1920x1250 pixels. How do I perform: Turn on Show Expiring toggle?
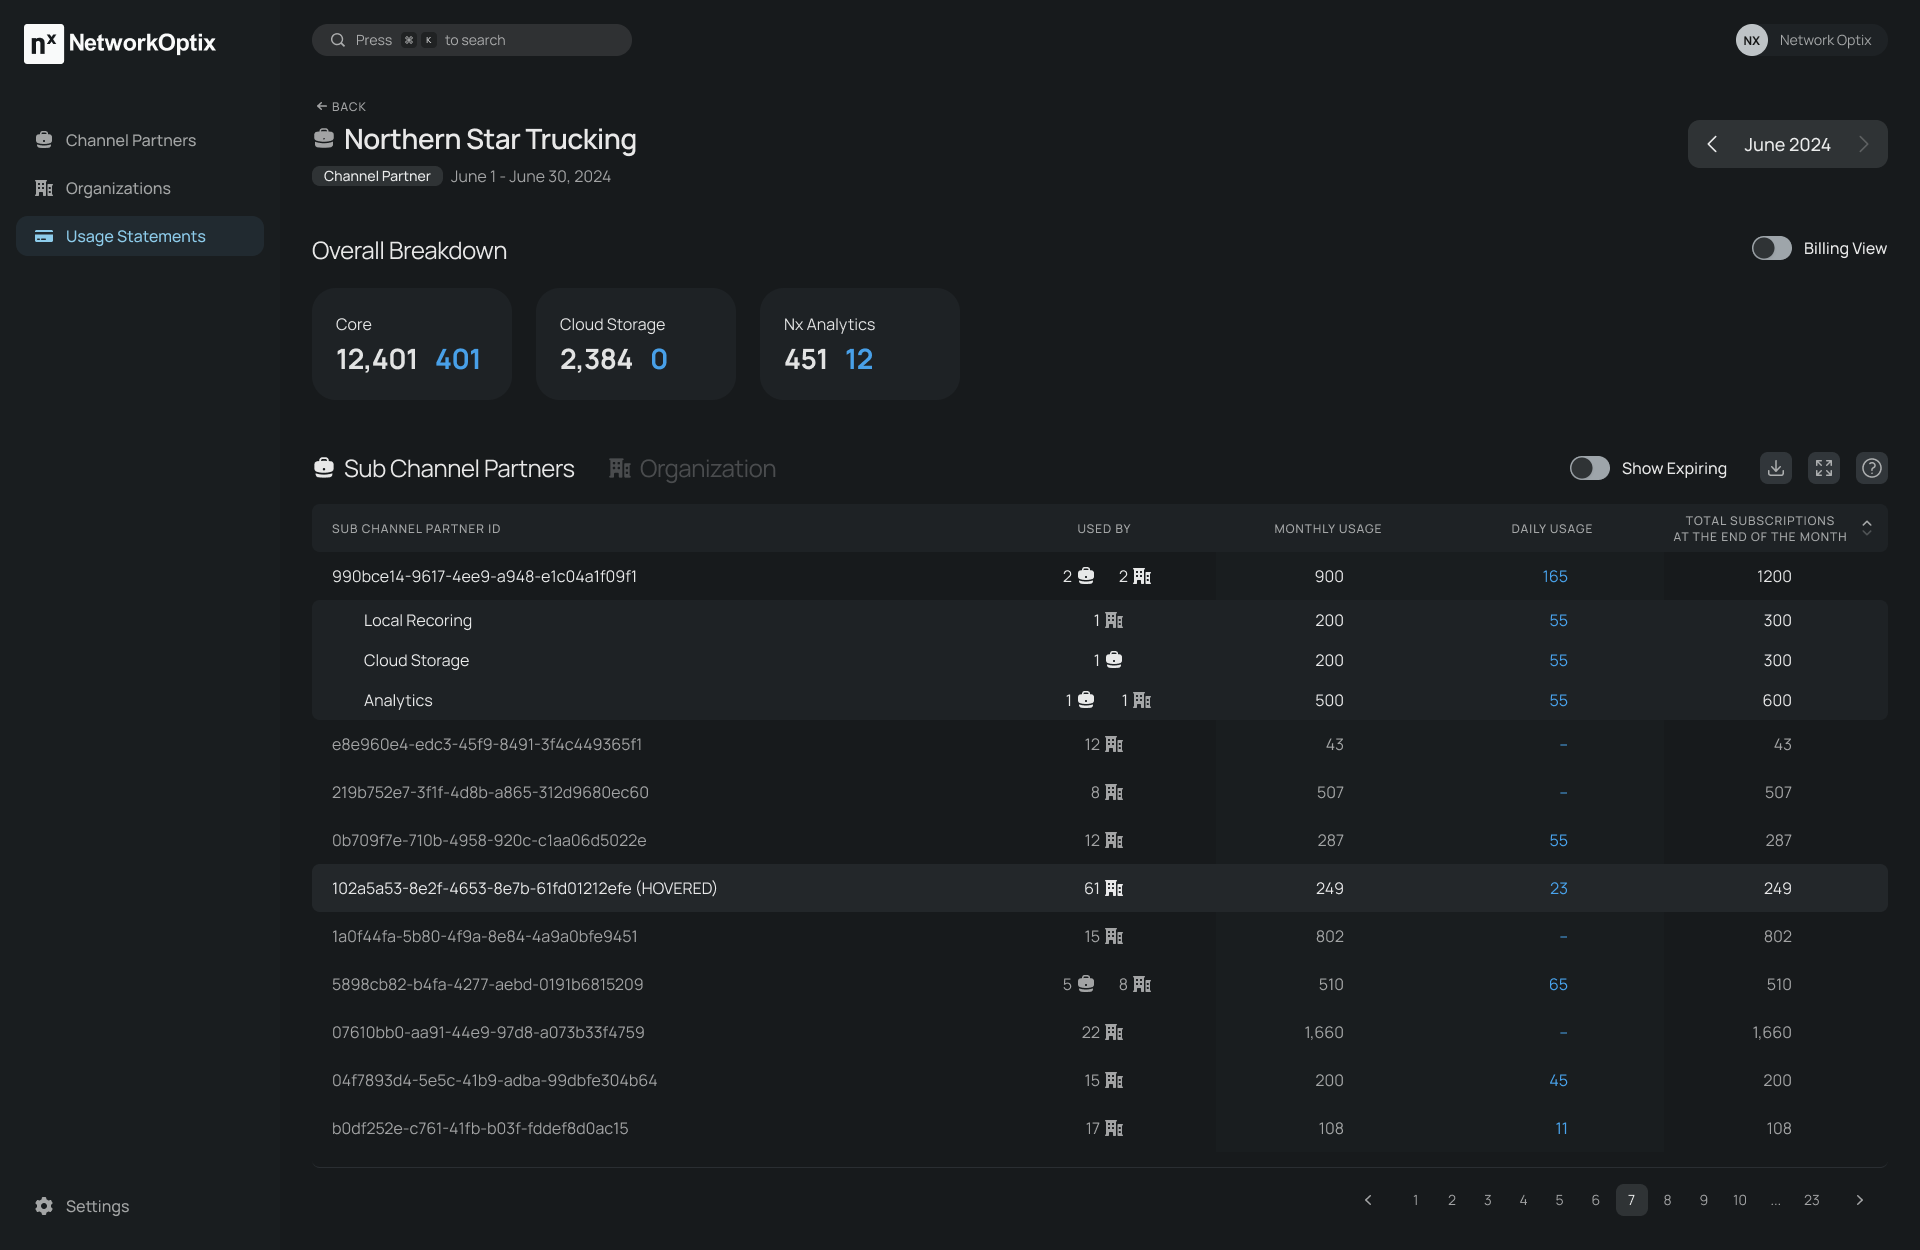(x=1589, y=468)
